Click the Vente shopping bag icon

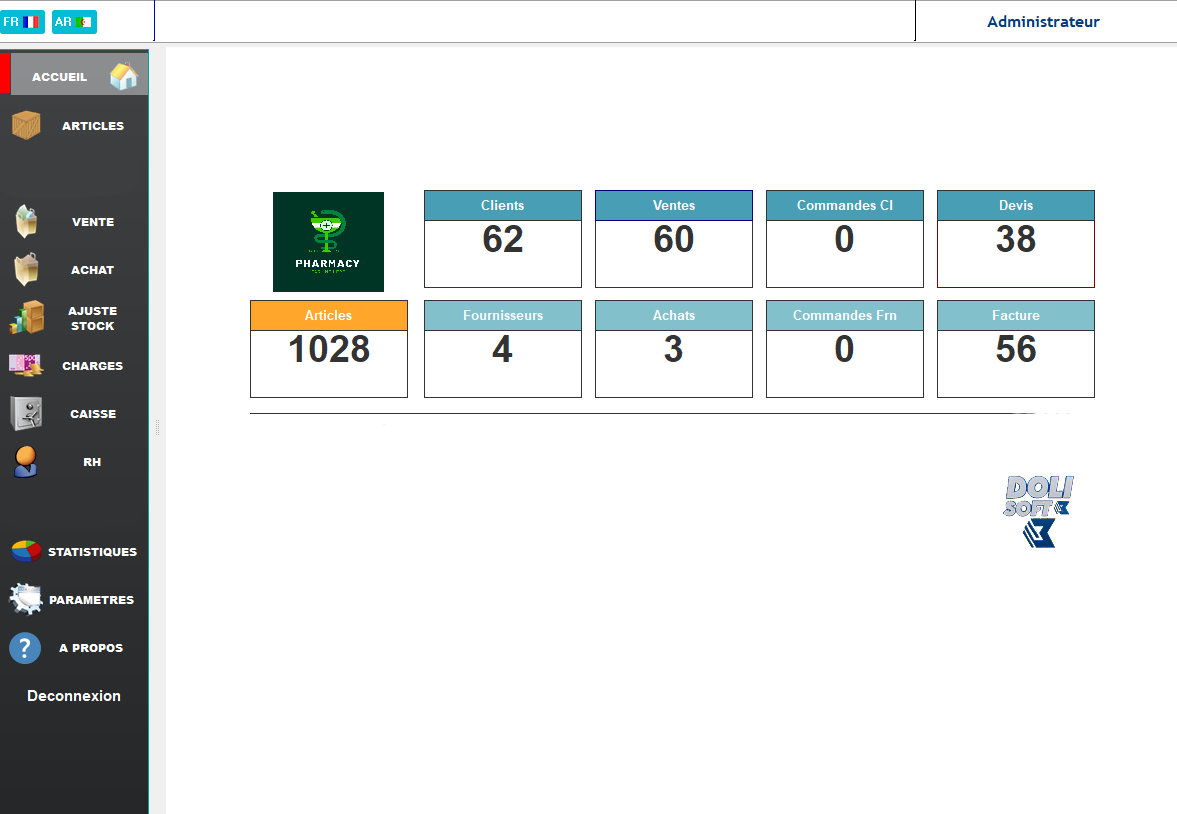[26, 221]
